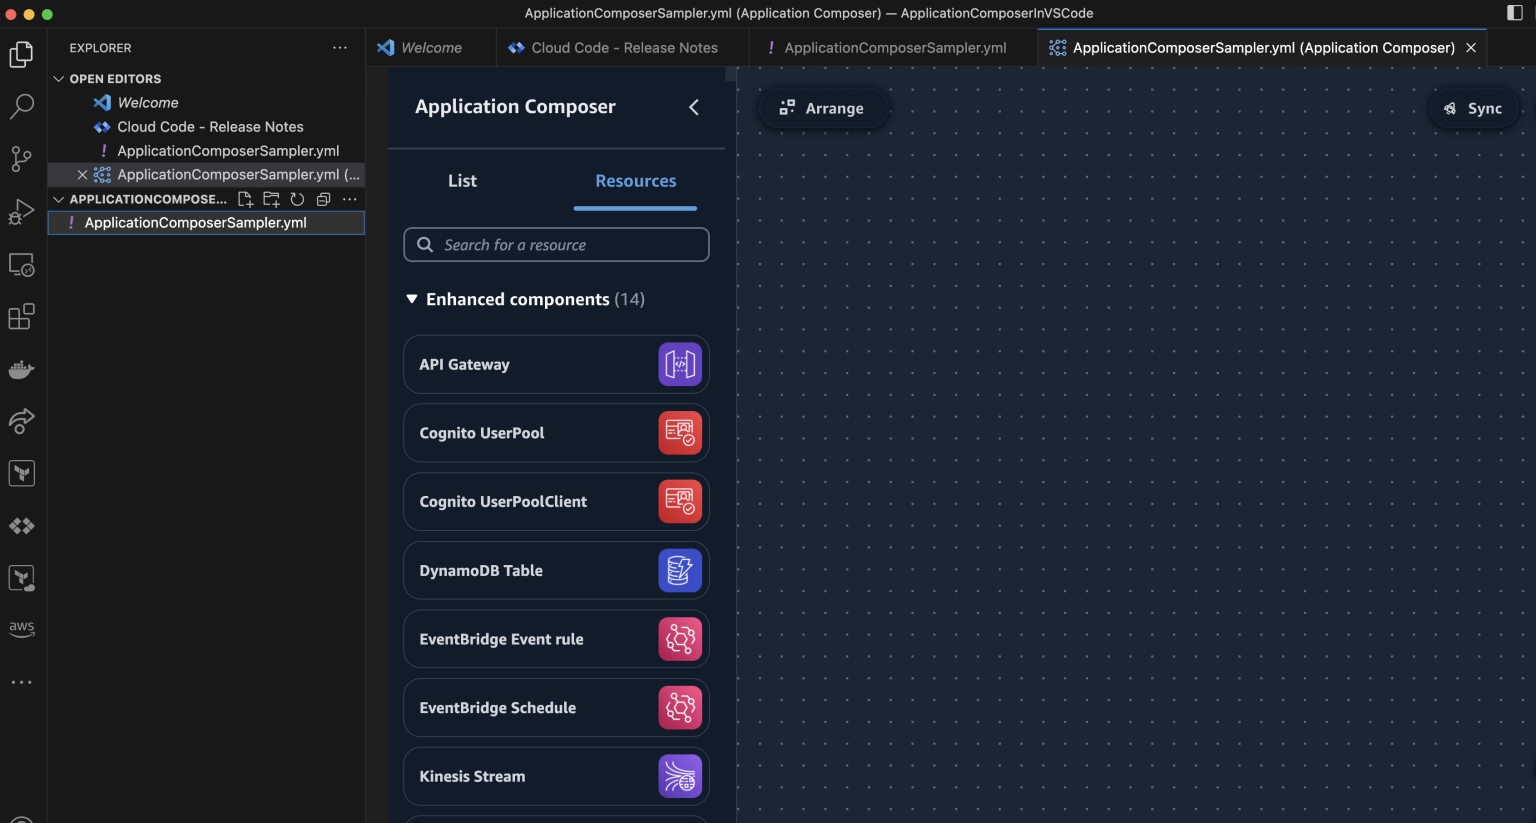Click the New File icon in Explorer toolbar
The height and width of the screenshot is (823, 1536).
tap(245, 199)
